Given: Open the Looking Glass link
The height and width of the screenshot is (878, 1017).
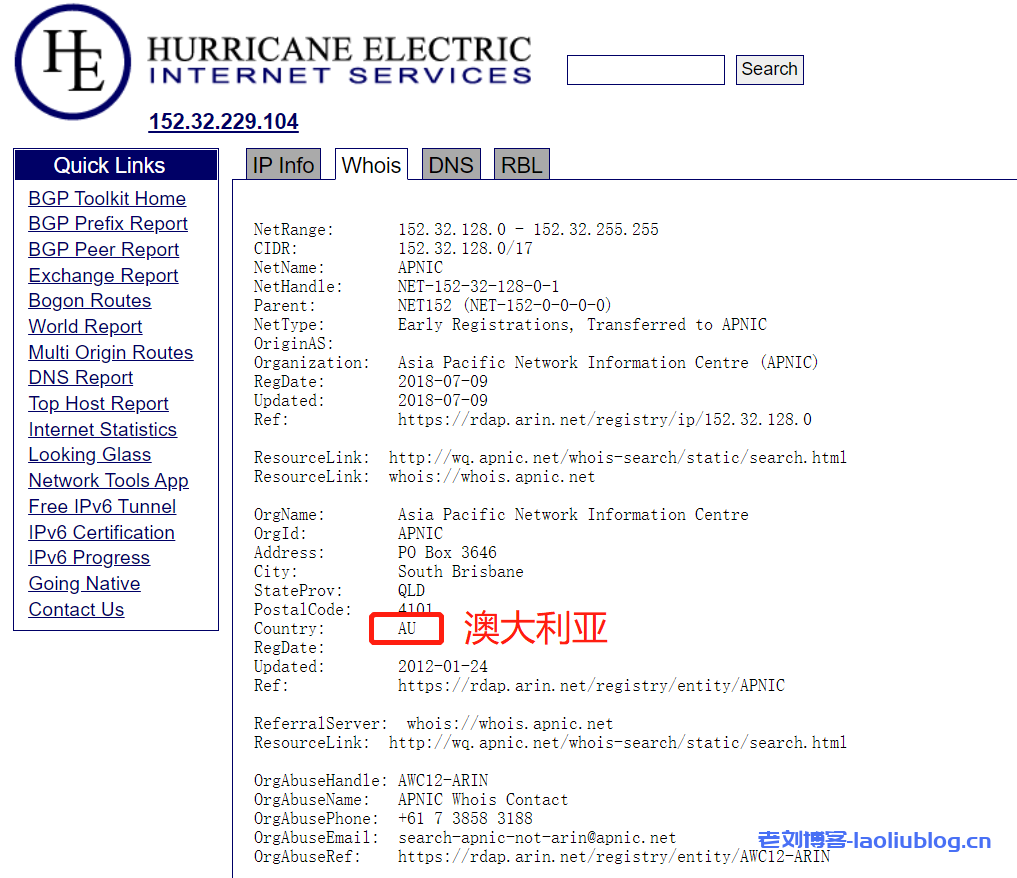Looking at the screenshot, I should [90, 455].
